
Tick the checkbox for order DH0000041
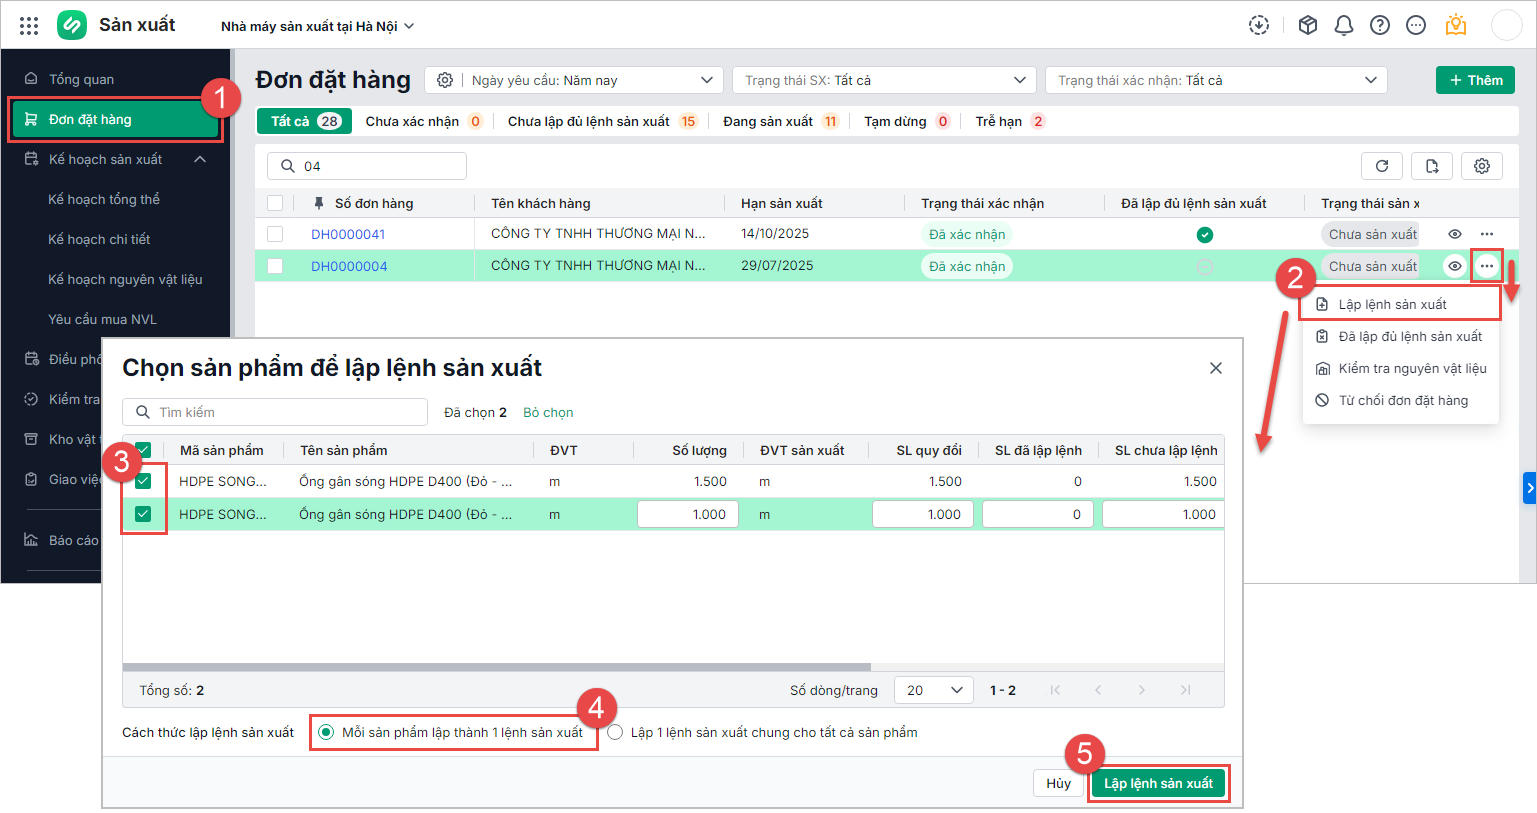click(x=275, y=234)
